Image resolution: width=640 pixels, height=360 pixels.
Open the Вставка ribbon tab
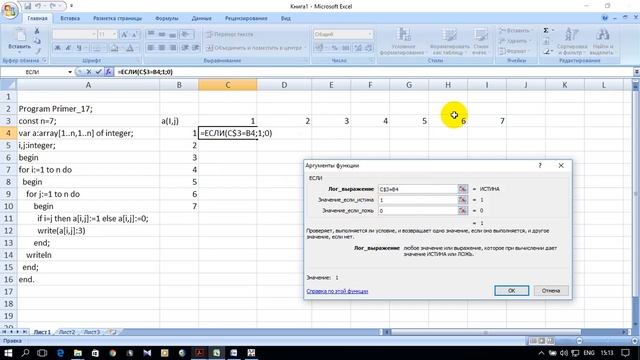[70, 18]
